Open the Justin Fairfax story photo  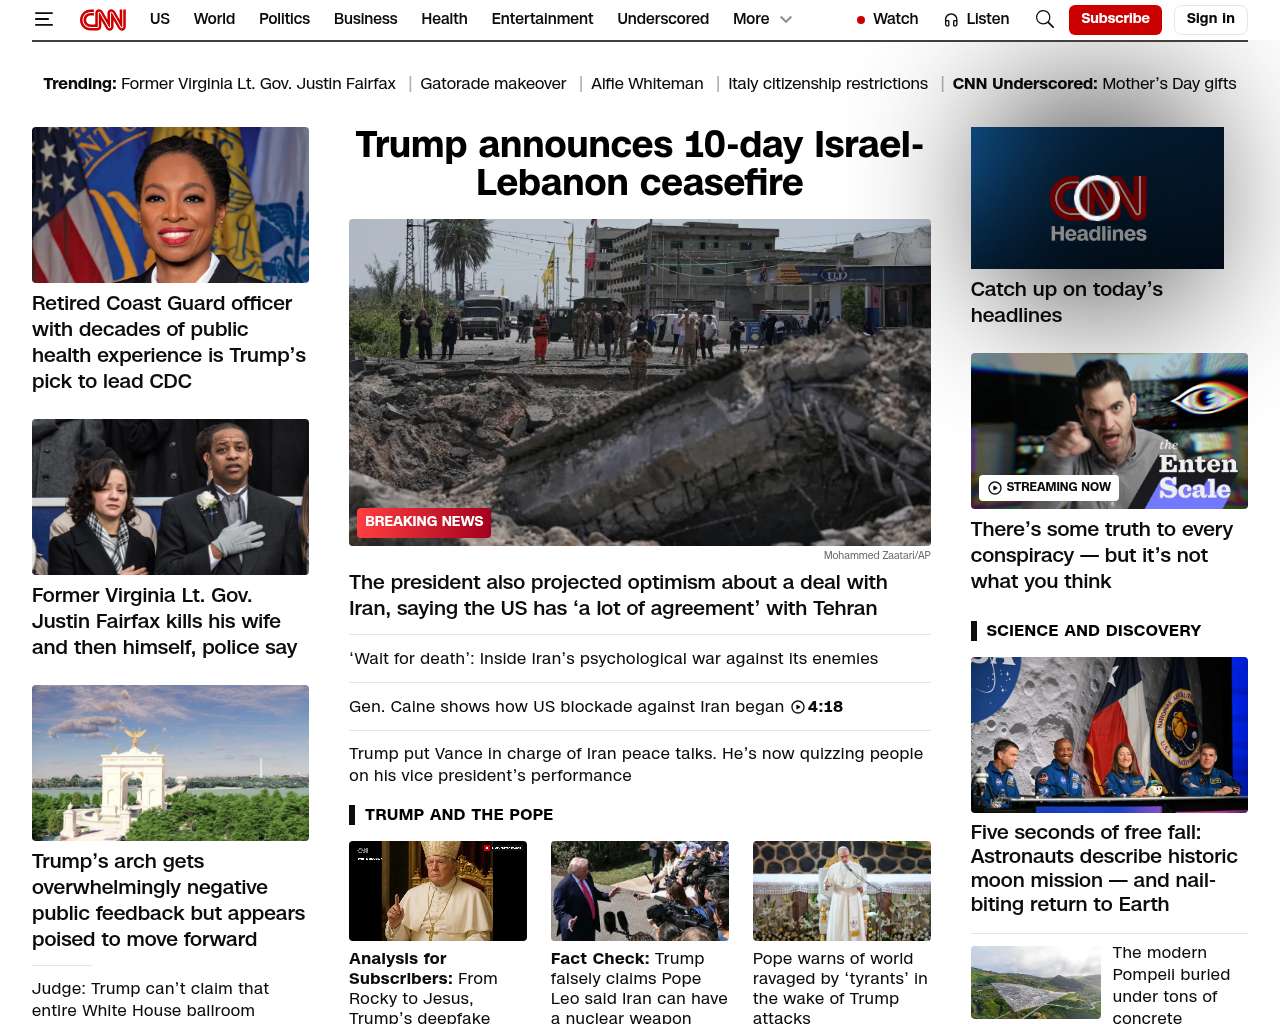click(x=170, y=497)
